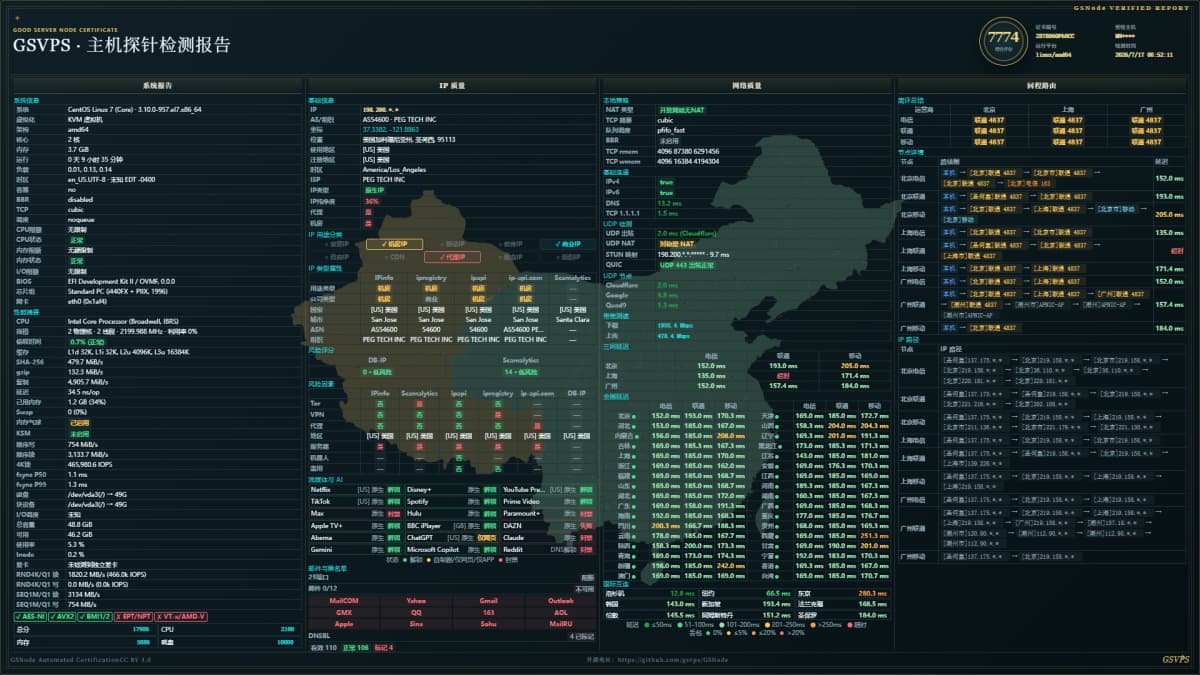Select the '34.5 ns/op' latency value
Image resolution: width=1200 pixels, height=675 pixels.
[x=84, y=391]
